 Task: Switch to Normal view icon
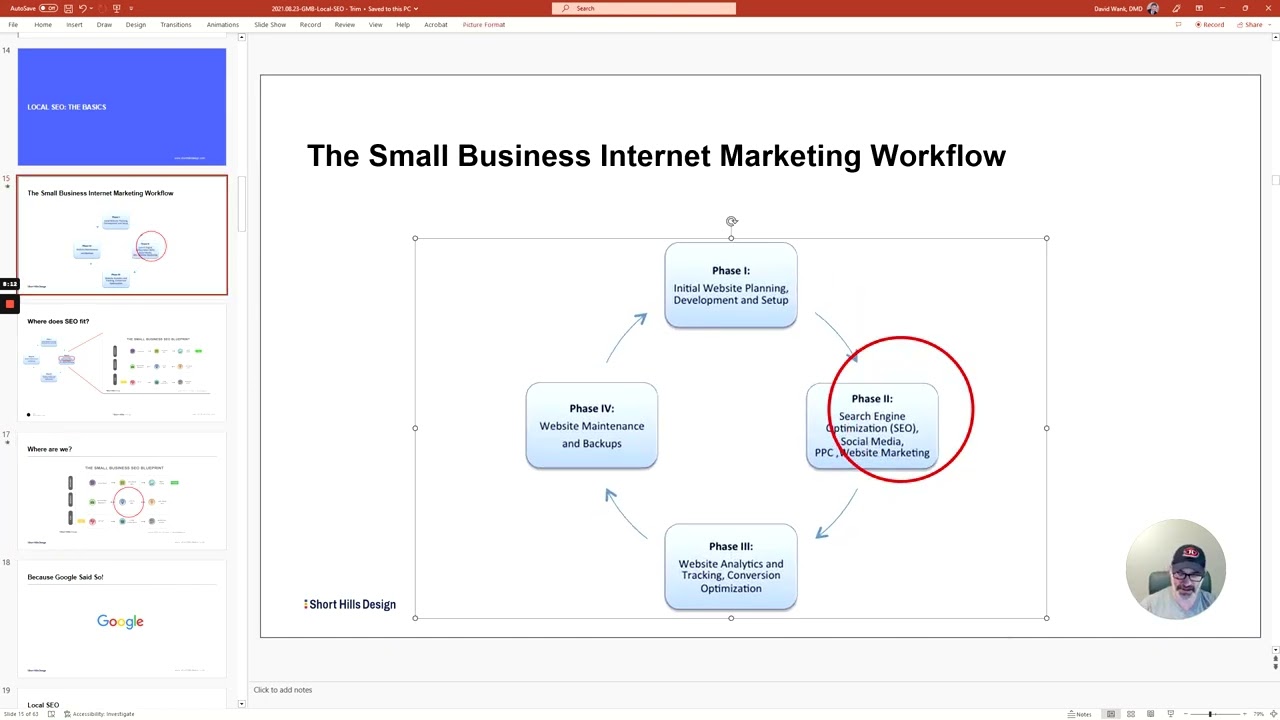point(1111,714)
